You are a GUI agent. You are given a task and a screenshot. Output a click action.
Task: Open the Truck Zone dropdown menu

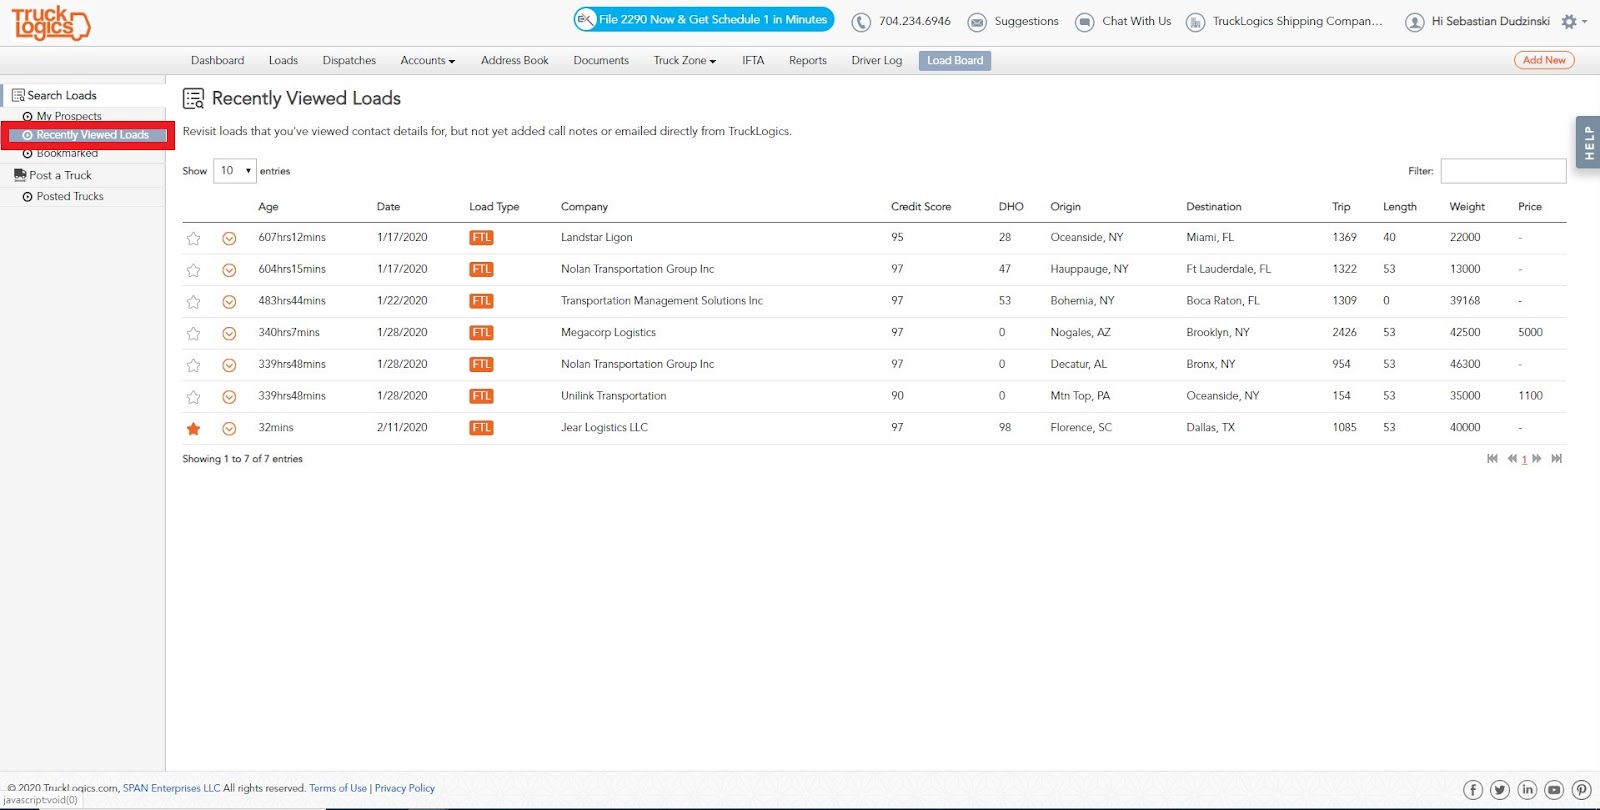685,61
